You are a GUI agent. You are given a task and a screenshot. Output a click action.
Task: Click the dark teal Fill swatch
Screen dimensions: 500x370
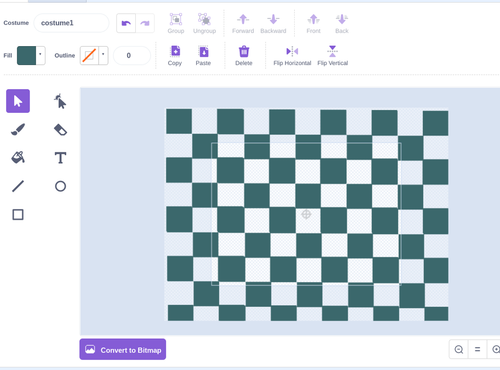[27, 55]
